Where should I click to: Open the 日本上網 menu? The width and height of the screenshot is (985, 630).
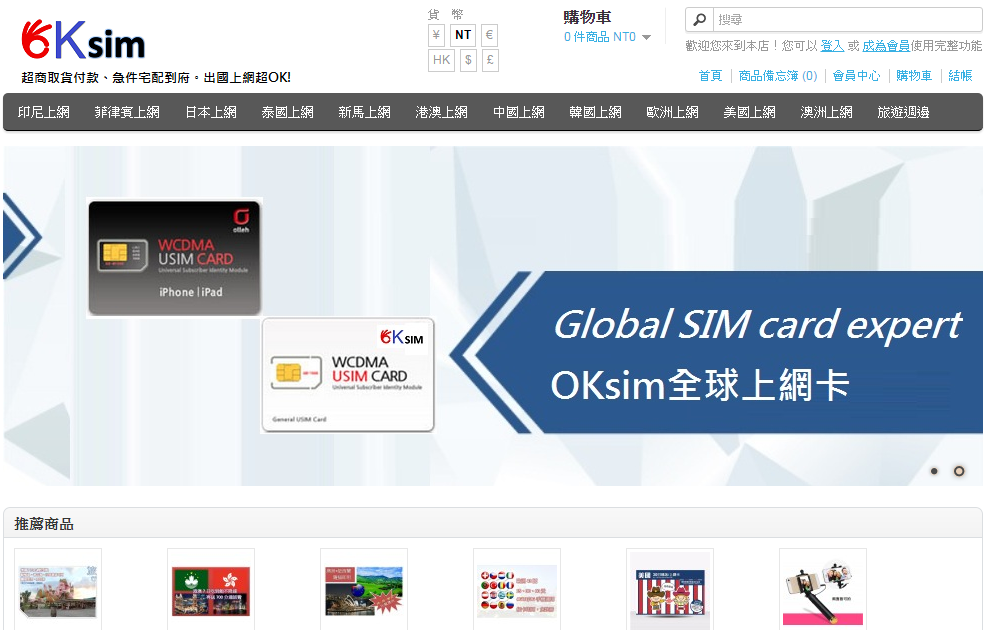pos(210,112)
